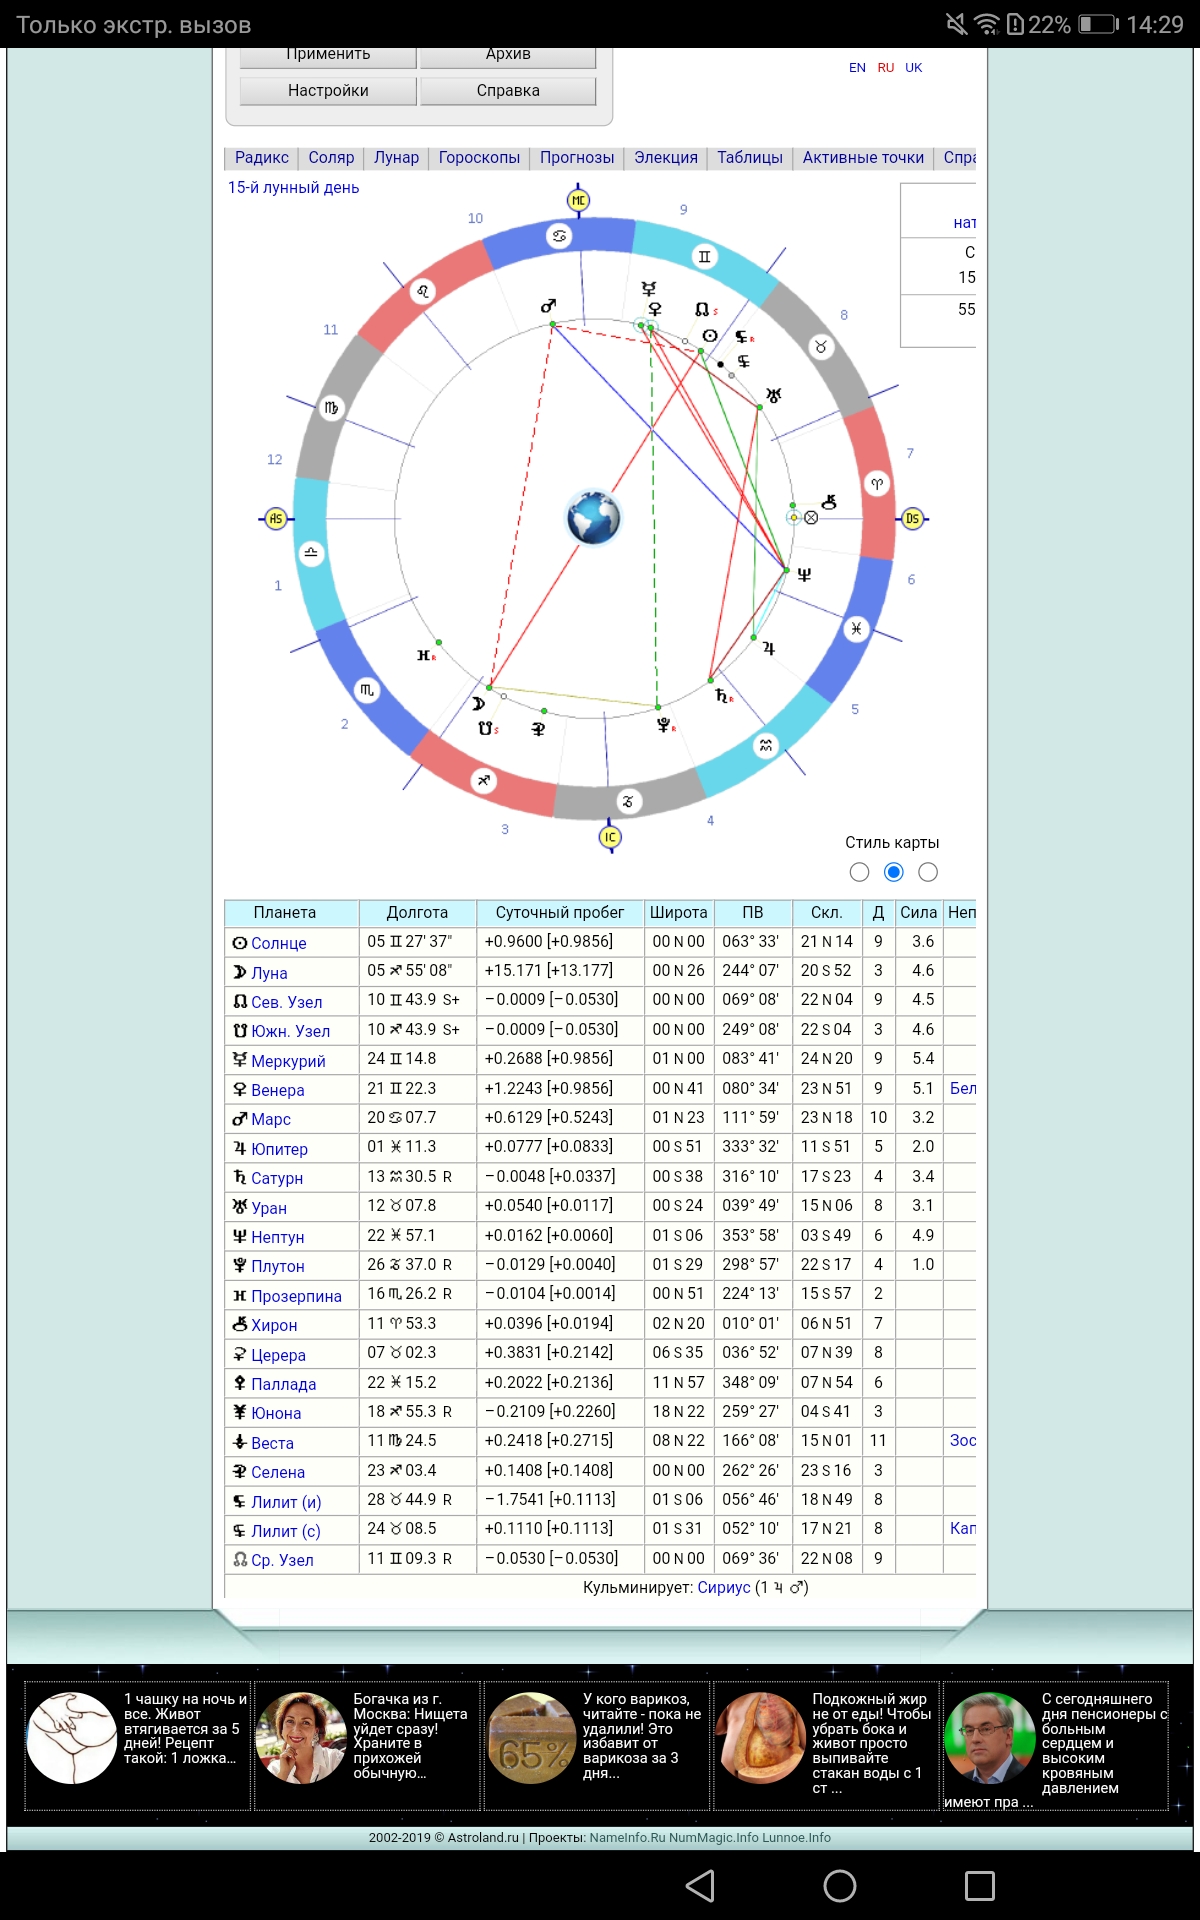Image resolution: width=1200 pixels, height=1920 pixels.
Task: Click the Справка button
Action: [x=508, y=90]
